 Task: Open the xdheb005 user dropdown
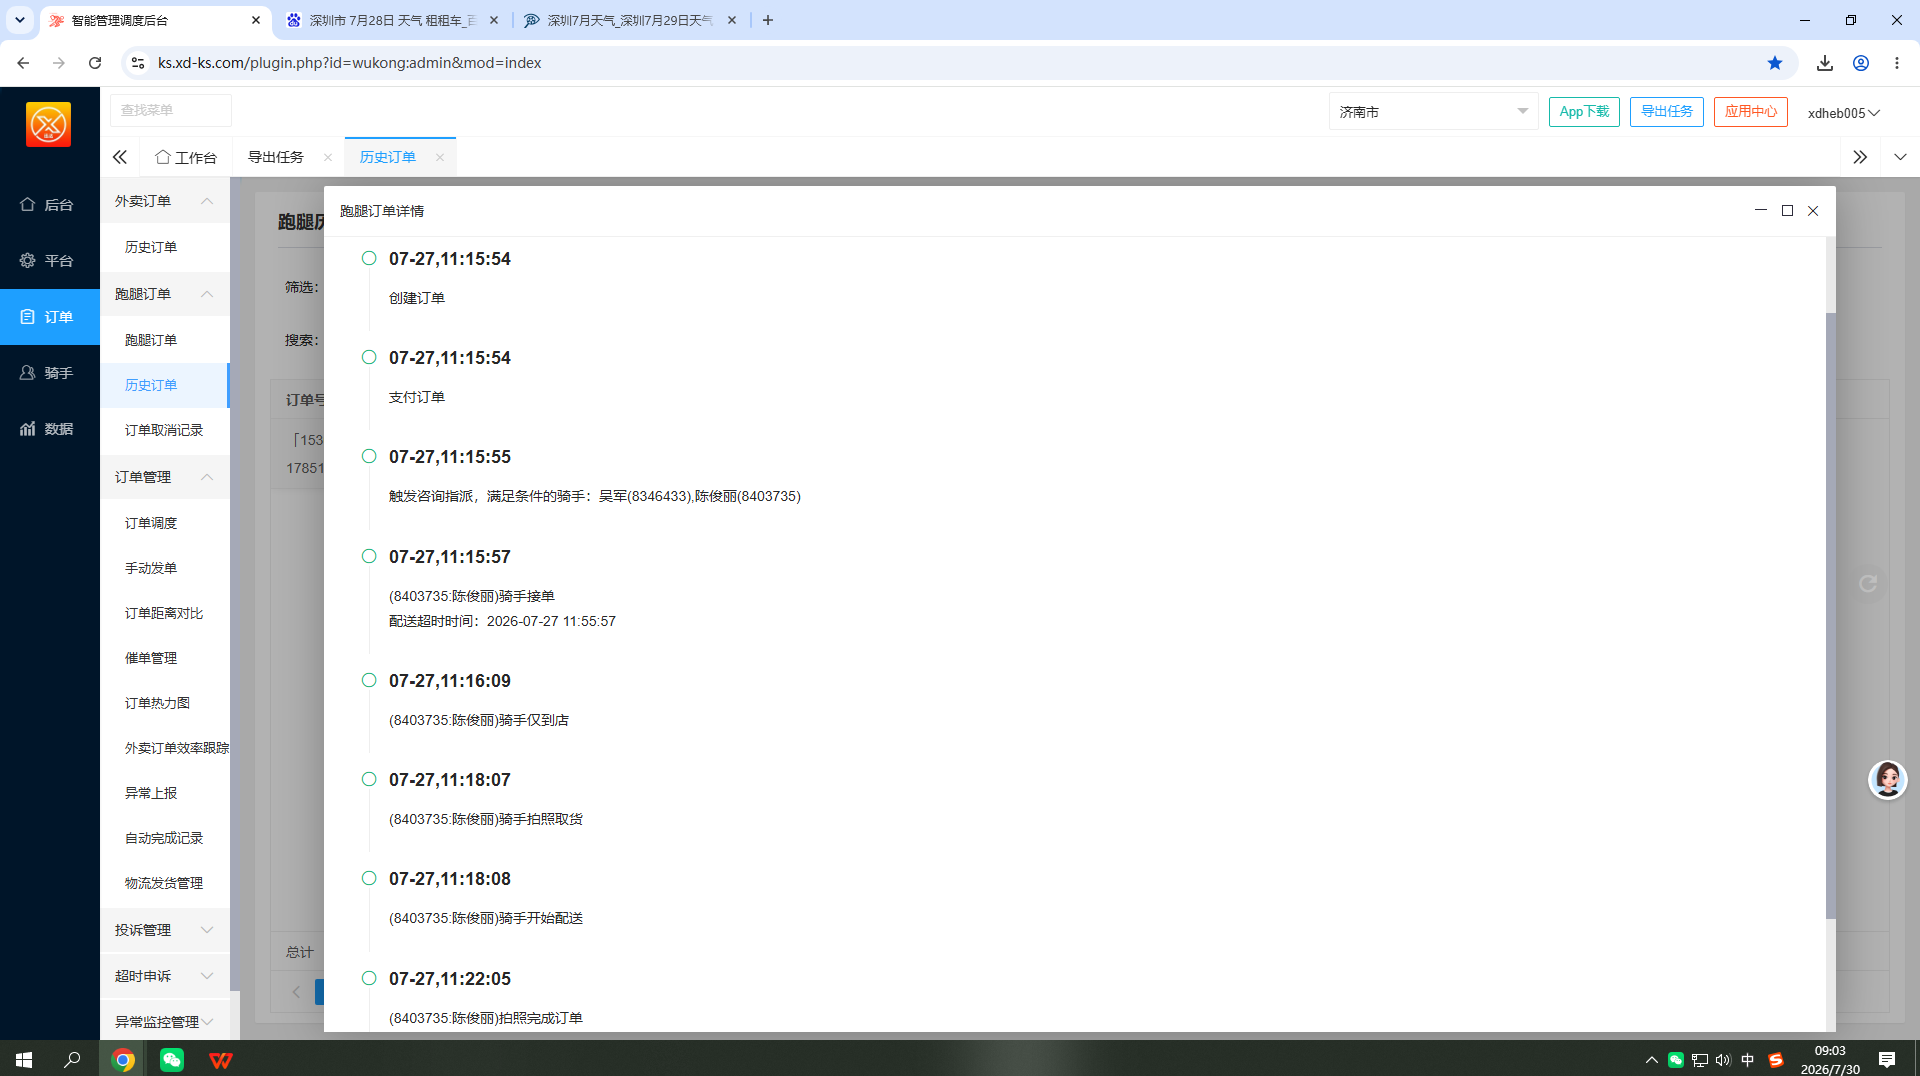click(1844, 112)
